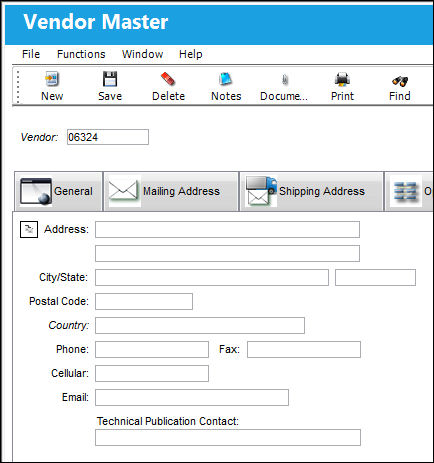
Task: Click the small icon beside Address label
Action: tap(29, 229)
